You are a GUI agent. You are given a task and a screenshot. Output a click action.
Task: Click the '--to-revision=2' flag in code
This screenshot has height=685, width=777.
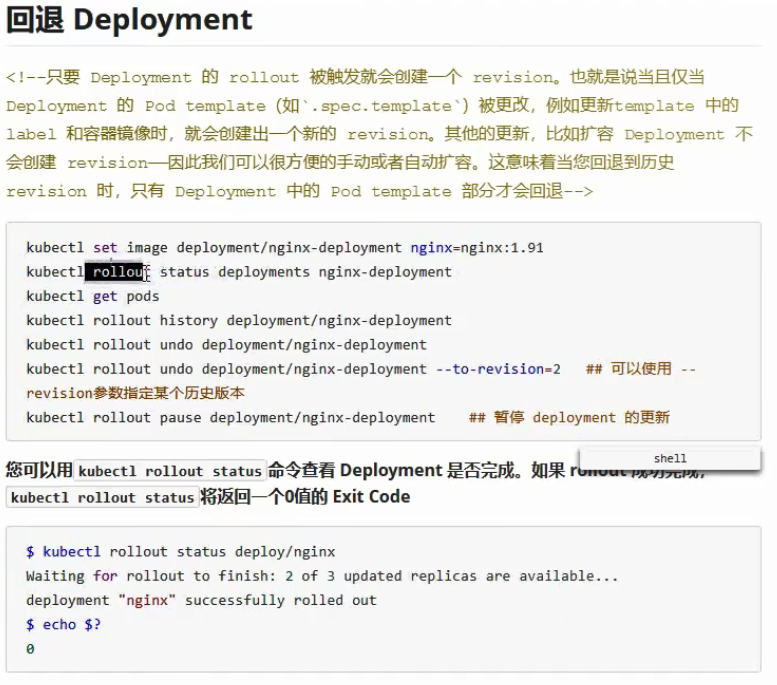[498, 369]
